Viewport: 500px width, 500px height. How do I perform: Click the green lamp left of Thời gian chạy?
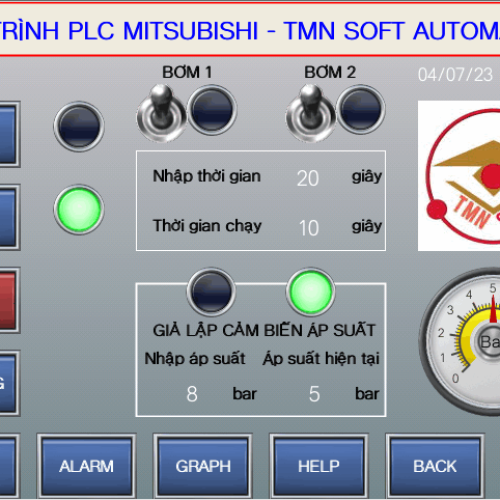tap(79, 209)
